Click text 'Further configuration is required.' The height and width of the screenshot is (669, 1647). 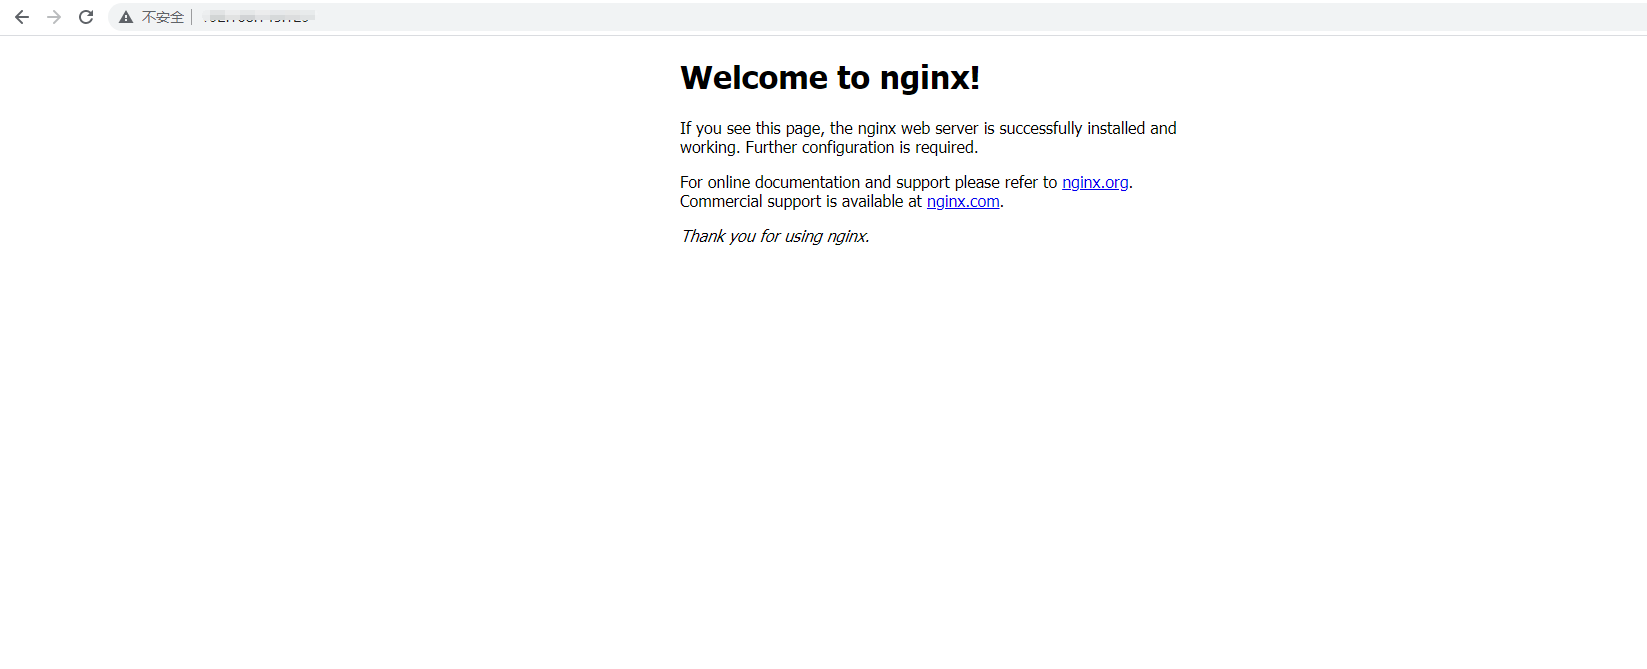coord(862,147)
